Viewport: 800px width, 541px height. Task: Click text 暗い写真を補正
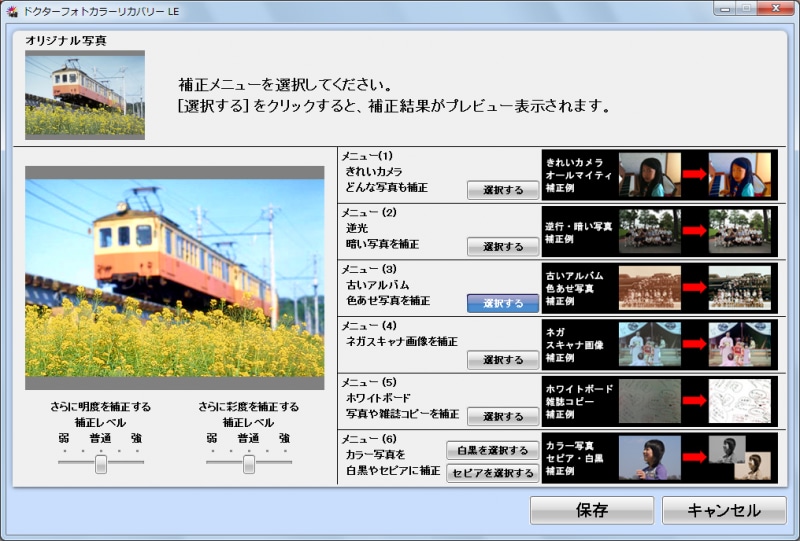pyautogui.click(x=382, y=244)
